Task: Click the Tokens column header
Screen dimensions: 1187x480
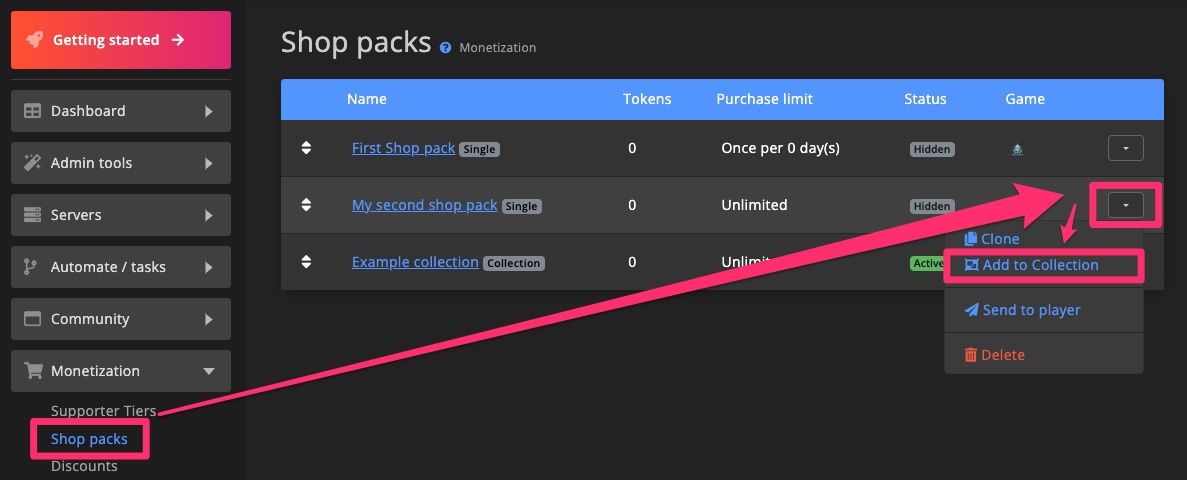Action: (647, 99)
